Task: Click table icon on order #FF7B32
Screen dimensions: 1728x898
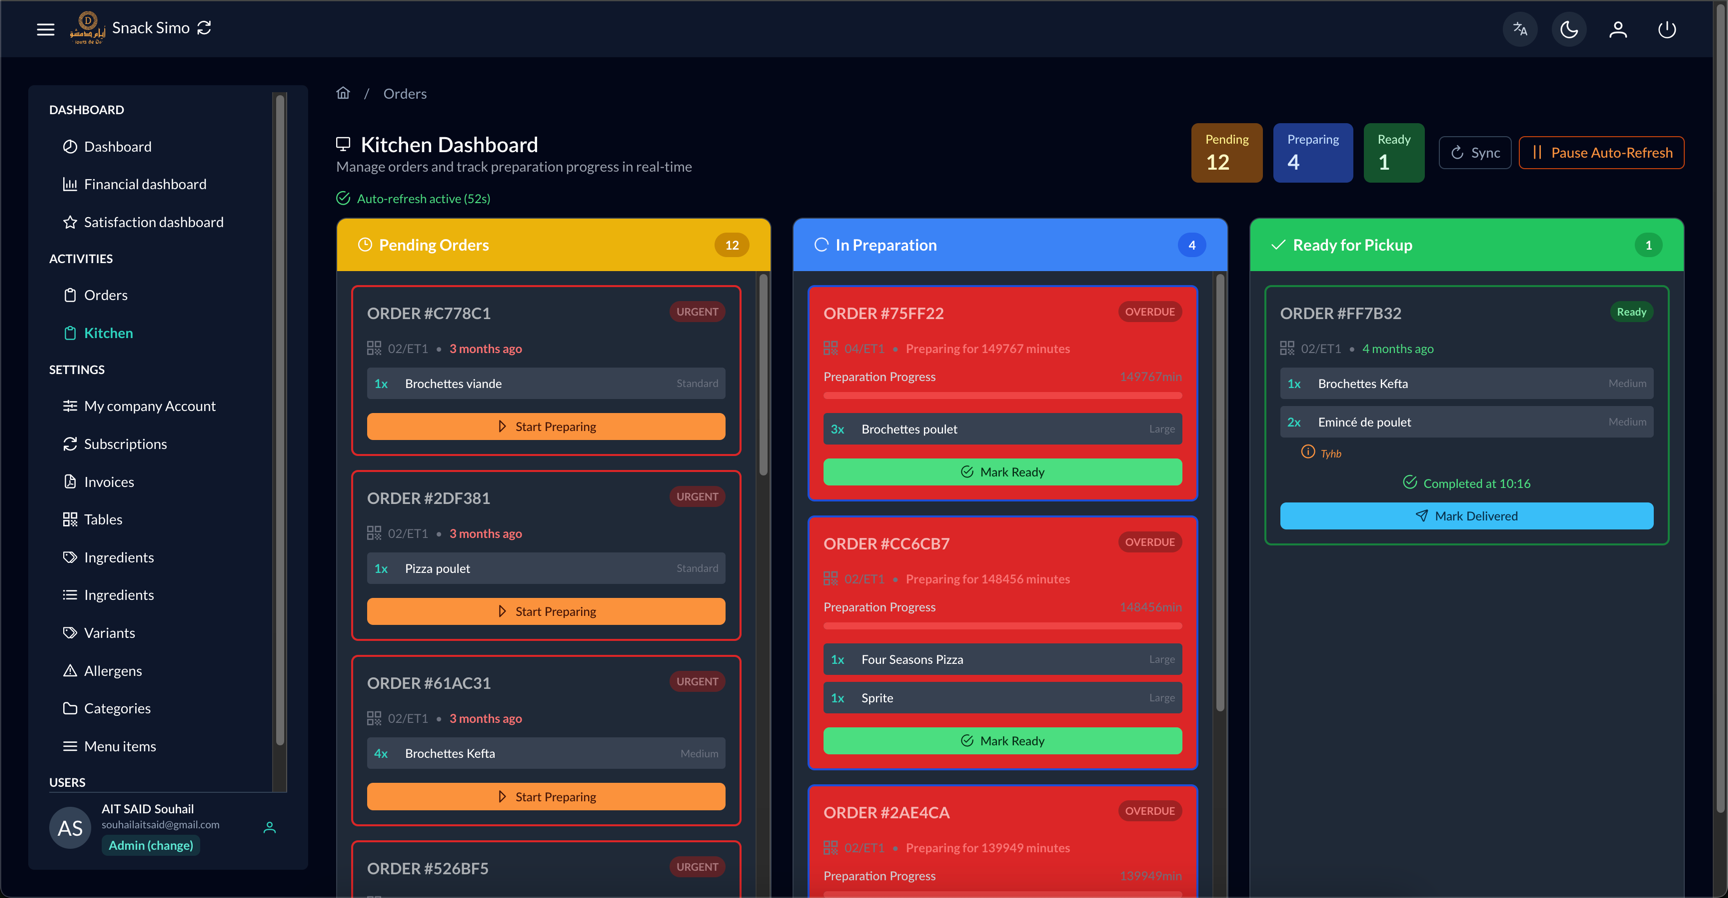Action: click(x=1287, y=348)
